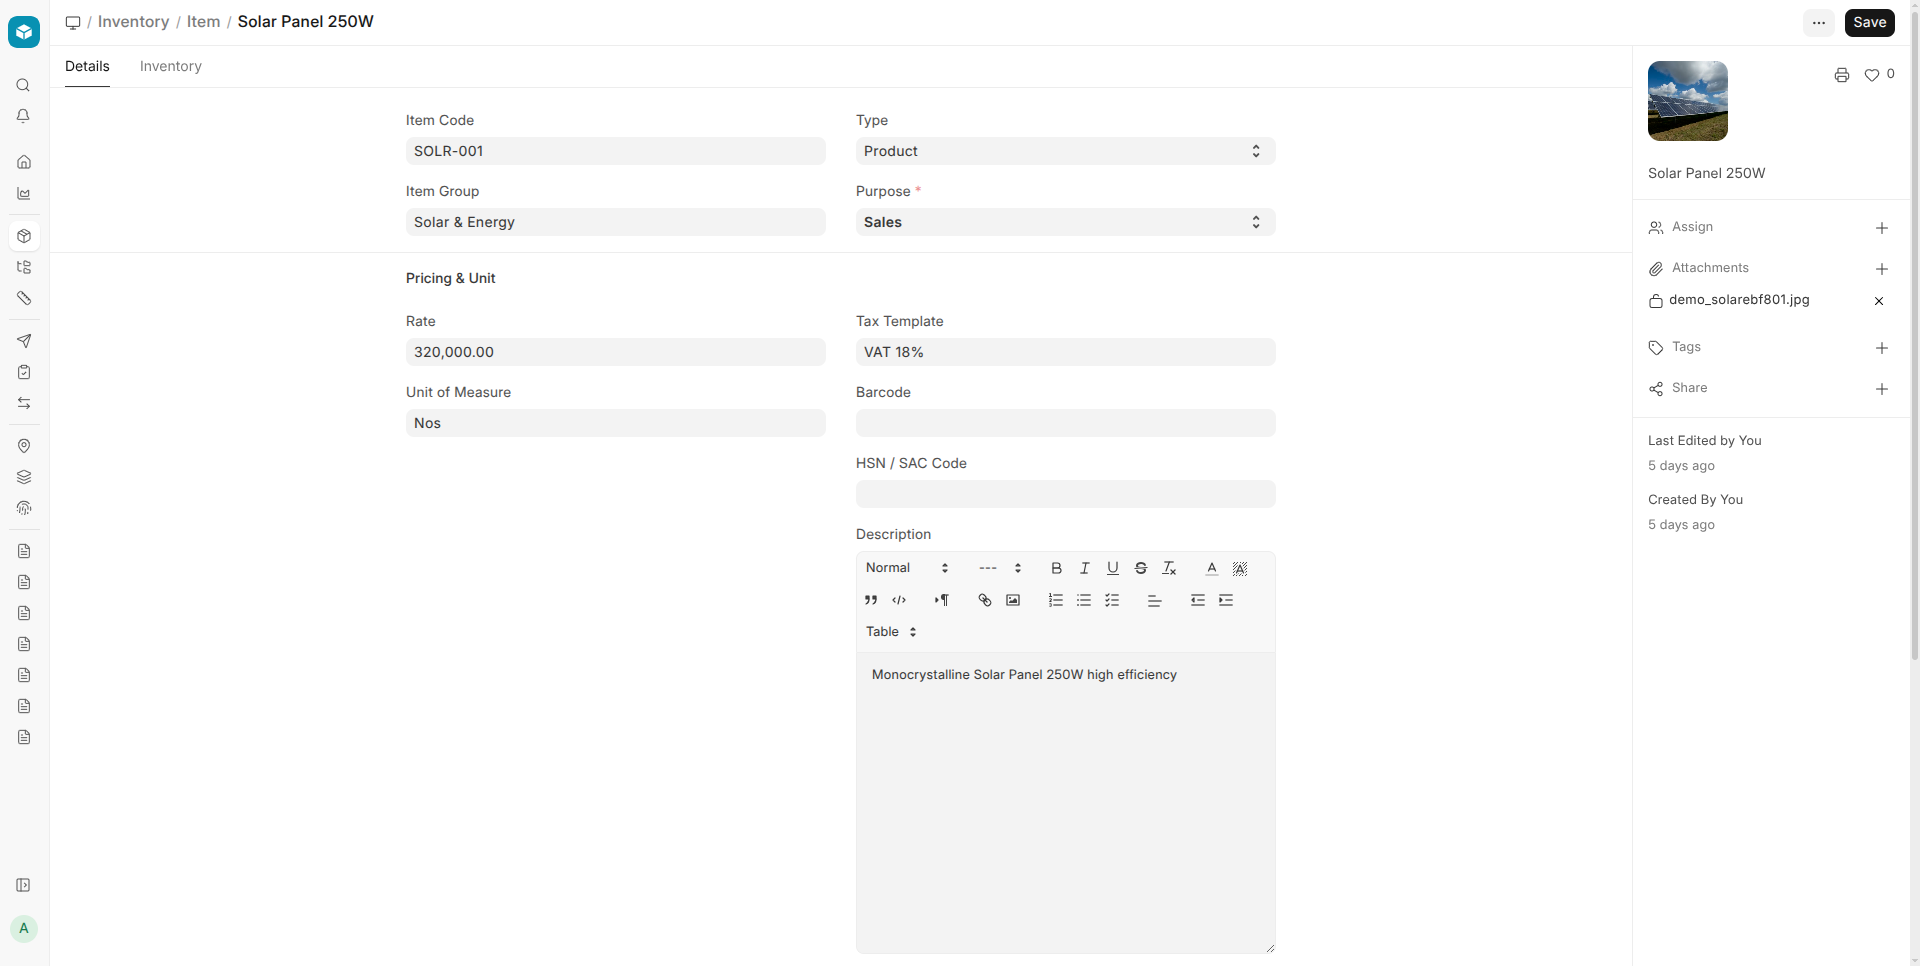Click the transfer arrows sidebar icon

24,403
